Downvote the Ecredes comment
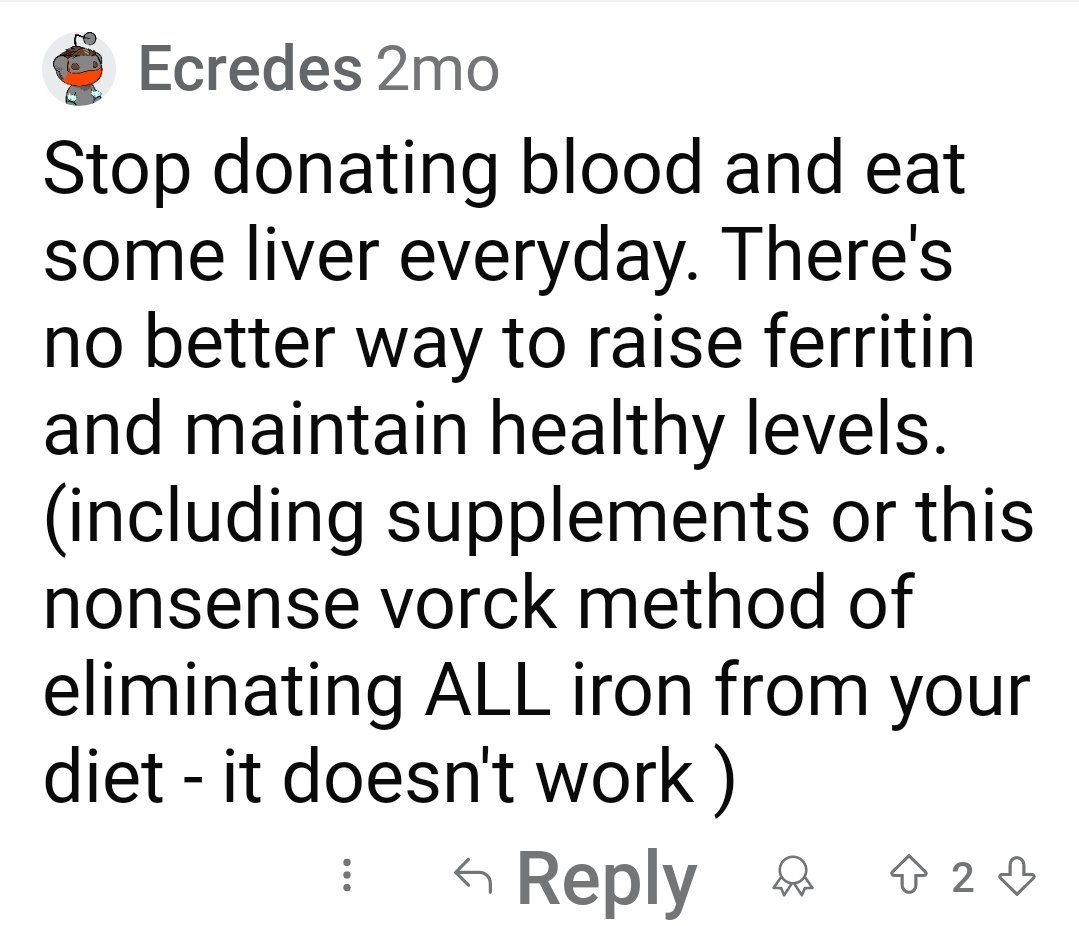This screenshot has height=926, width=1079. click(x=1018, y=877)
